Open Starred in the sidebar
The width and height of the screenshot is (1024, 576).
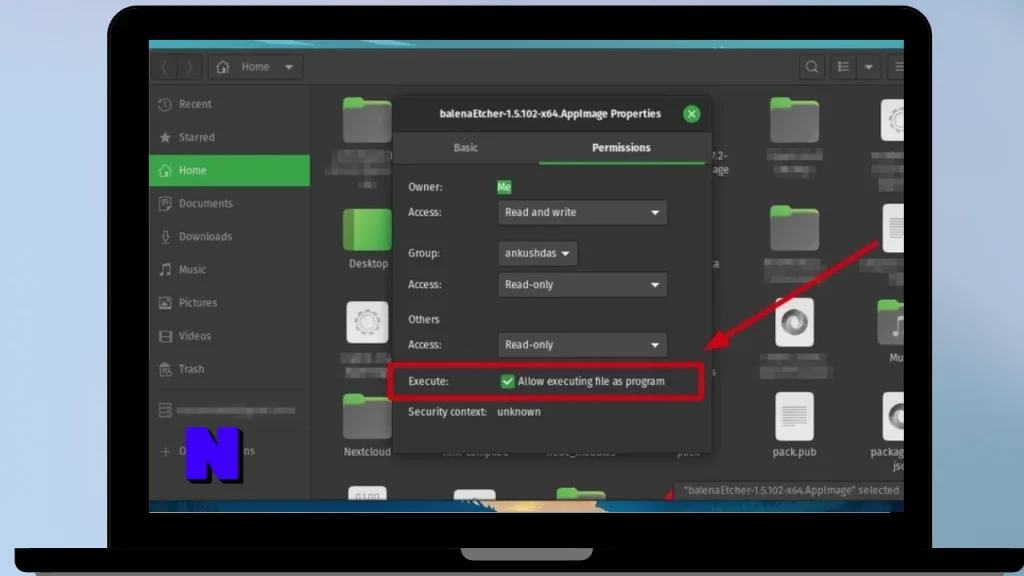[229, 137]
